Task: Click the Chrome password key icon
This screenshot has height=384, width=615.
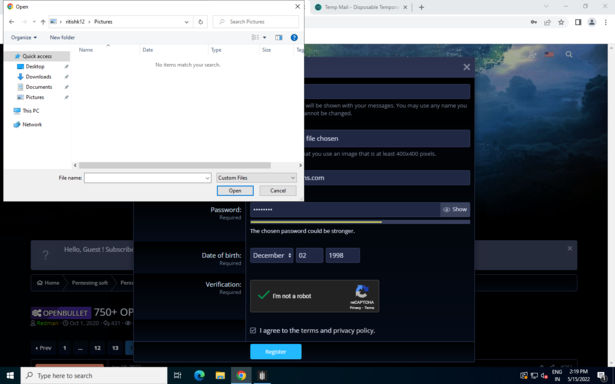Action: pyautogui.click(x=534, y=22)
